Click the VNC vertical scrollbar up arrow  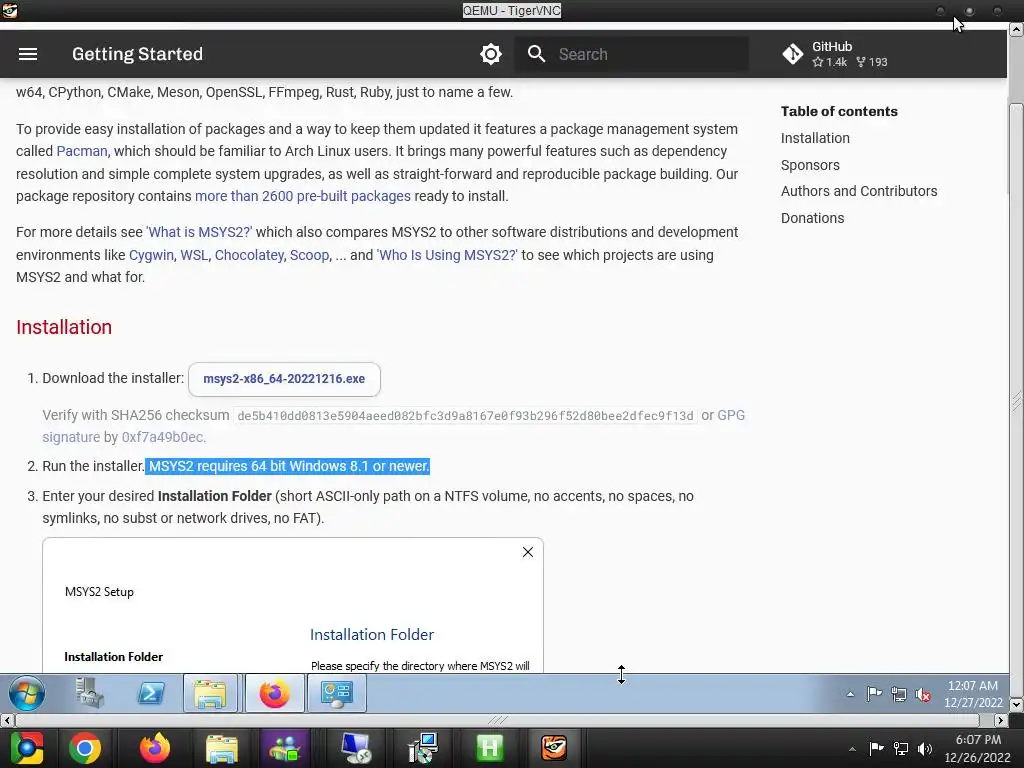click(x=1016, y=29)
